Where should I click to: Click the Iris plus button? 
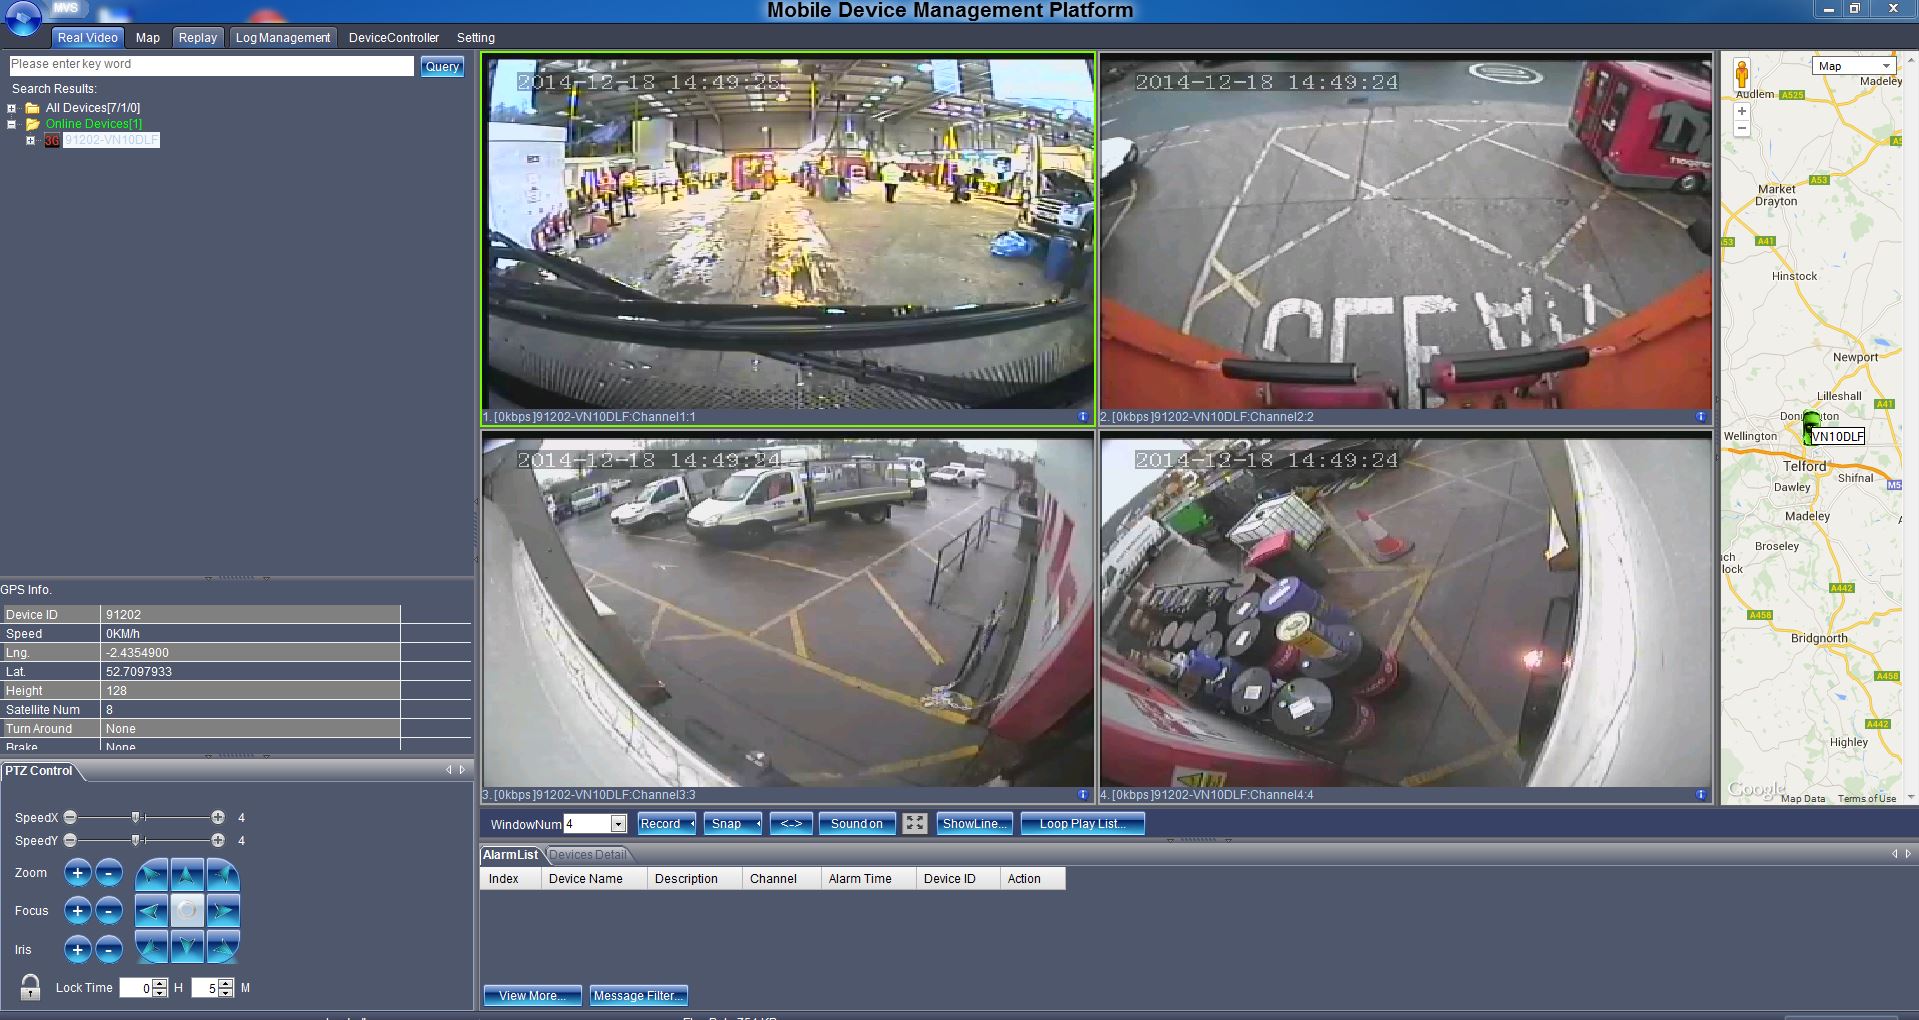tap(77, 949)
